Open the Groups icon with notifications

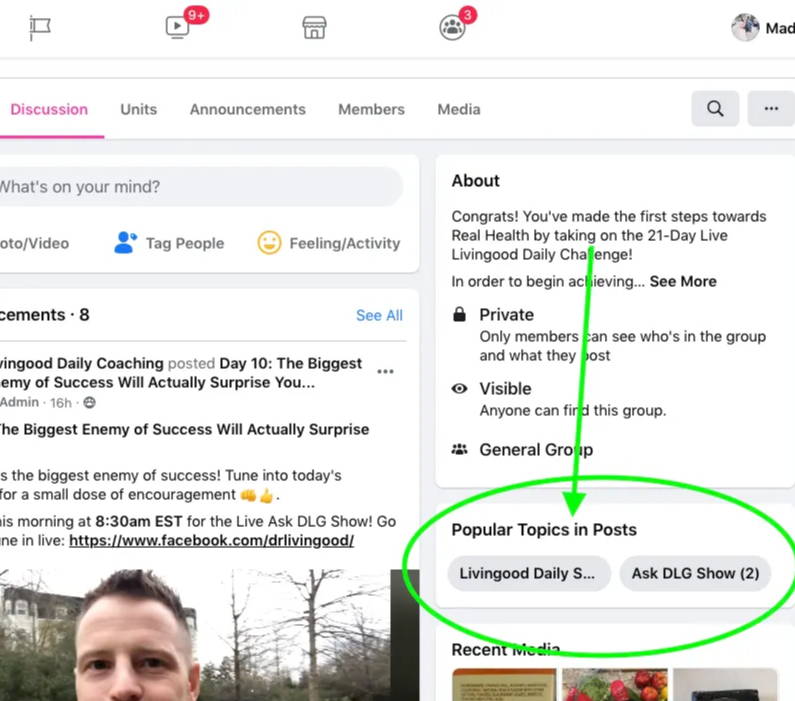pos(452,27)
